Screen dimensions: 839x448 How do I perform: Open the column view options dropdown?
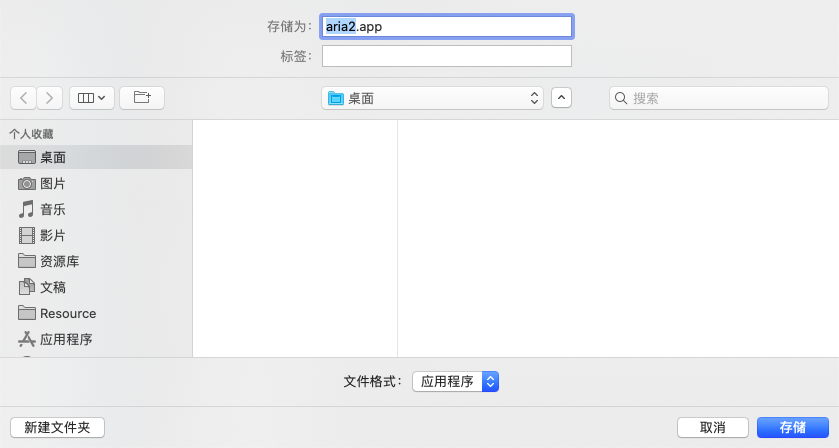click(92, 98)
